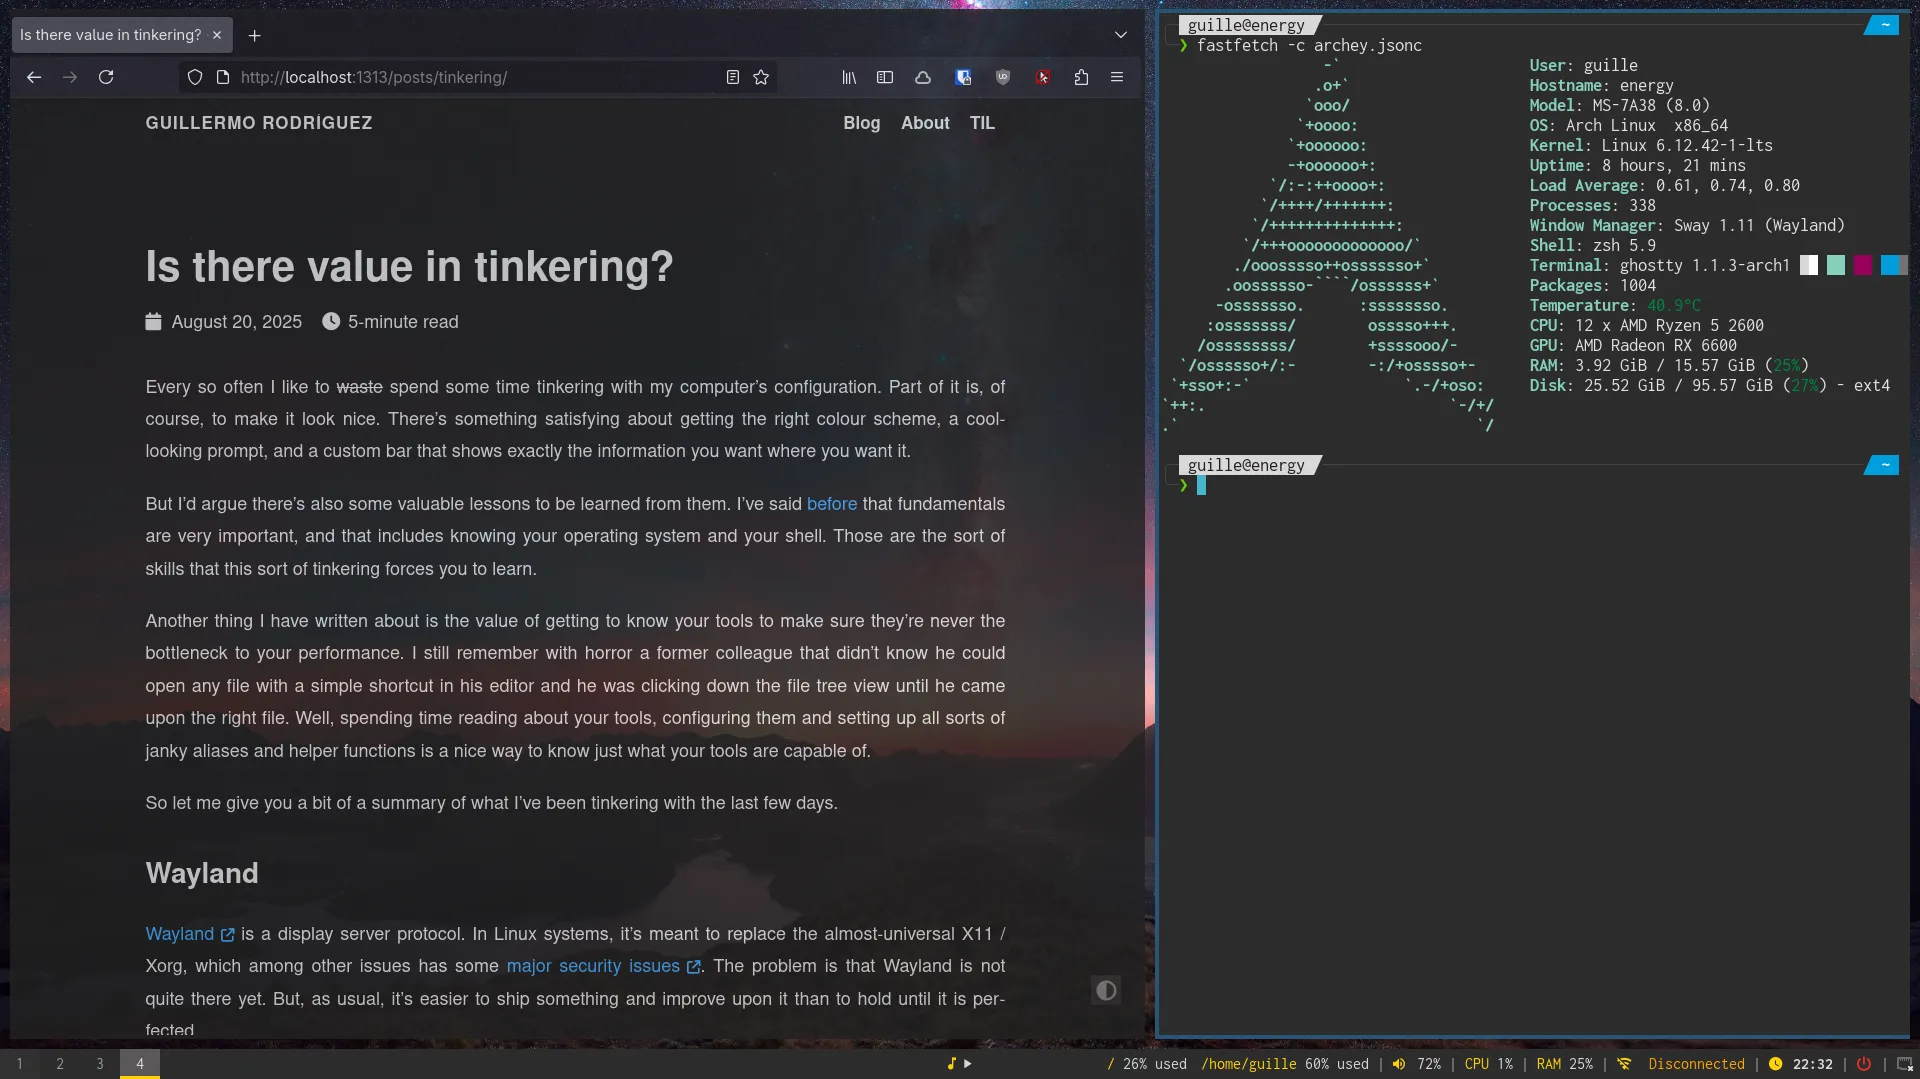The height and width of the screenshot is (1079, 1920).
Task: Click the magenta terminal color swatch
Action: click(x=1863, y=265)
